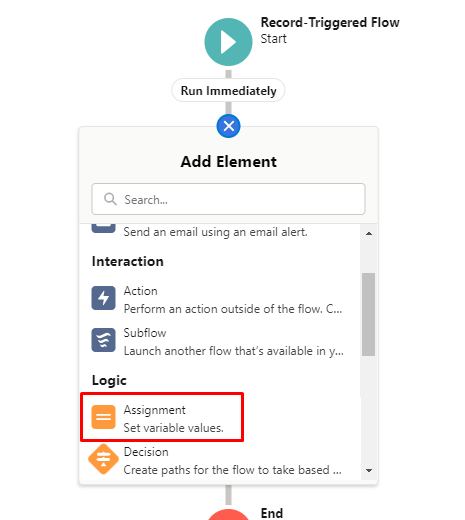465x520 pixels.
Task: Click the Record-Triggered Flow Start label
Action: click(330, 30)
